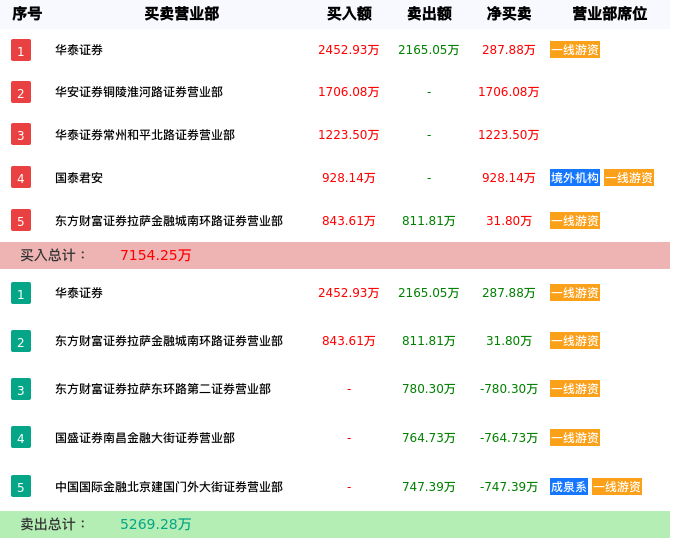
Task: Click sell amount 811.81万 in sell list
Action: pos(429,341)
